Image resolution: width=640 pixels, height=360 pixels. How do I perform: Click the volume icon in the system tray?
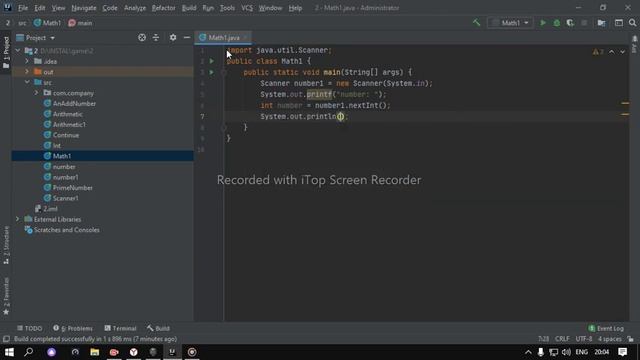pyautogui.click(x=566, y=352)
